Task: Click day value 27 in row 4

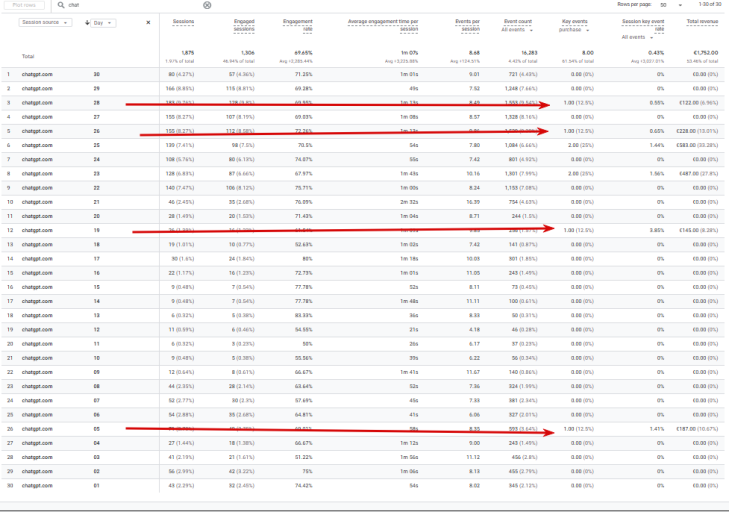Action: pos(97,117)
